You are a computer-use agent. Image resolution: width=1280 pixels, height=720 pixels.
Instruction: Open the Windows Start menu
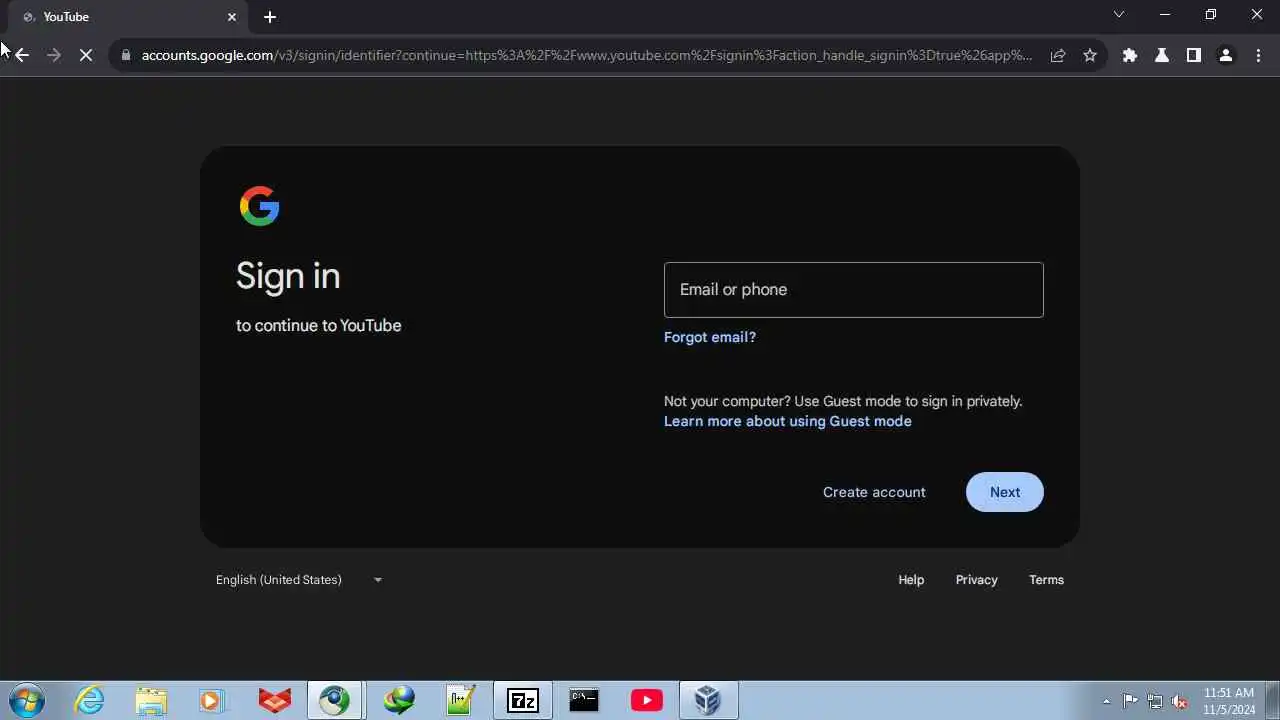pos(27,700)
